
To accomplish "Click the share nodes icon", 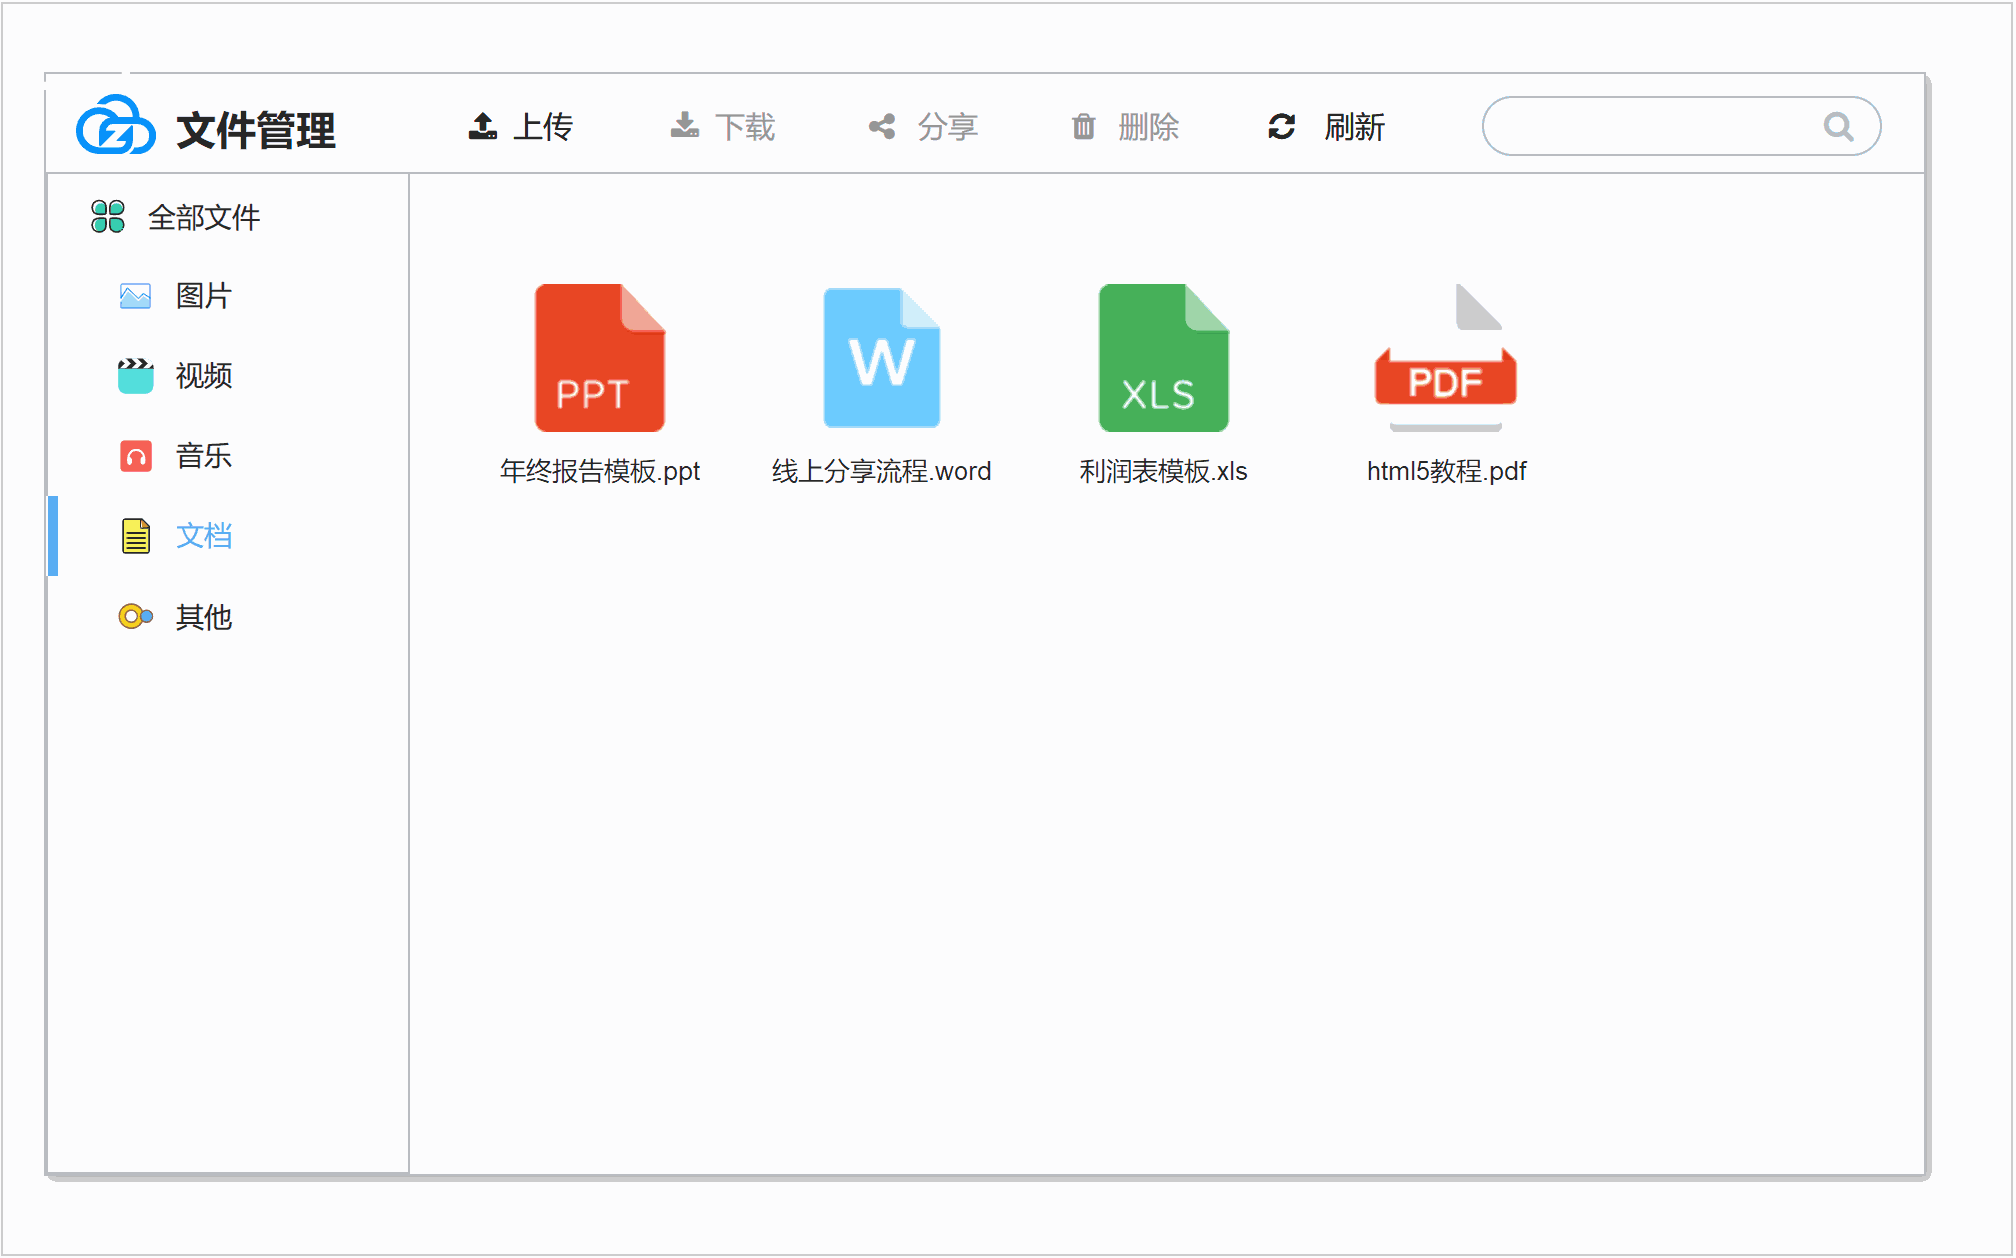I will tap(882, 126).
